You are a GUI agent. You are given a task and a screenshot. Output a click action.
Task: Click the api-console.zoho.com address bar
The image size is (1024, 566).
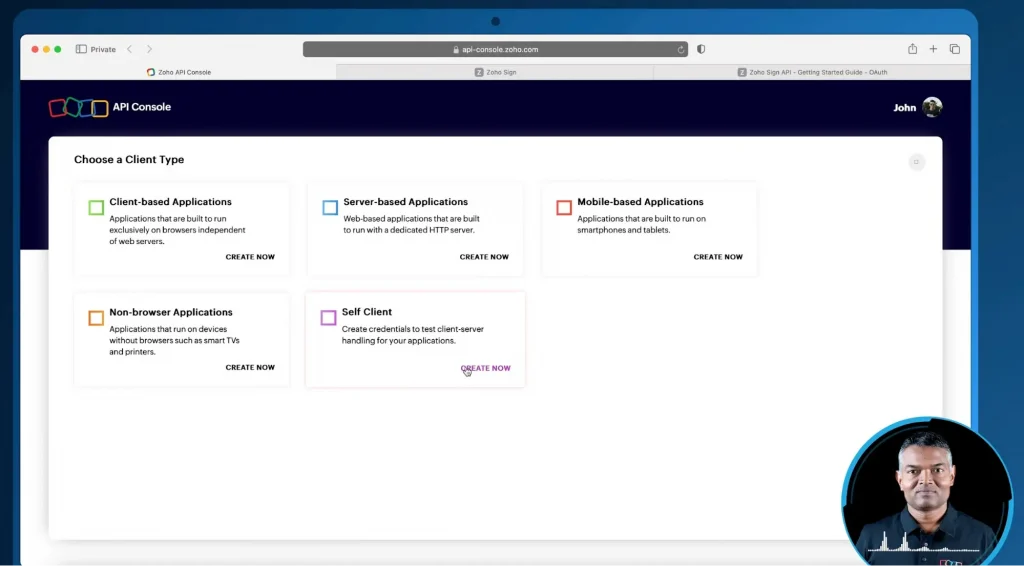[x=495, y=49]
